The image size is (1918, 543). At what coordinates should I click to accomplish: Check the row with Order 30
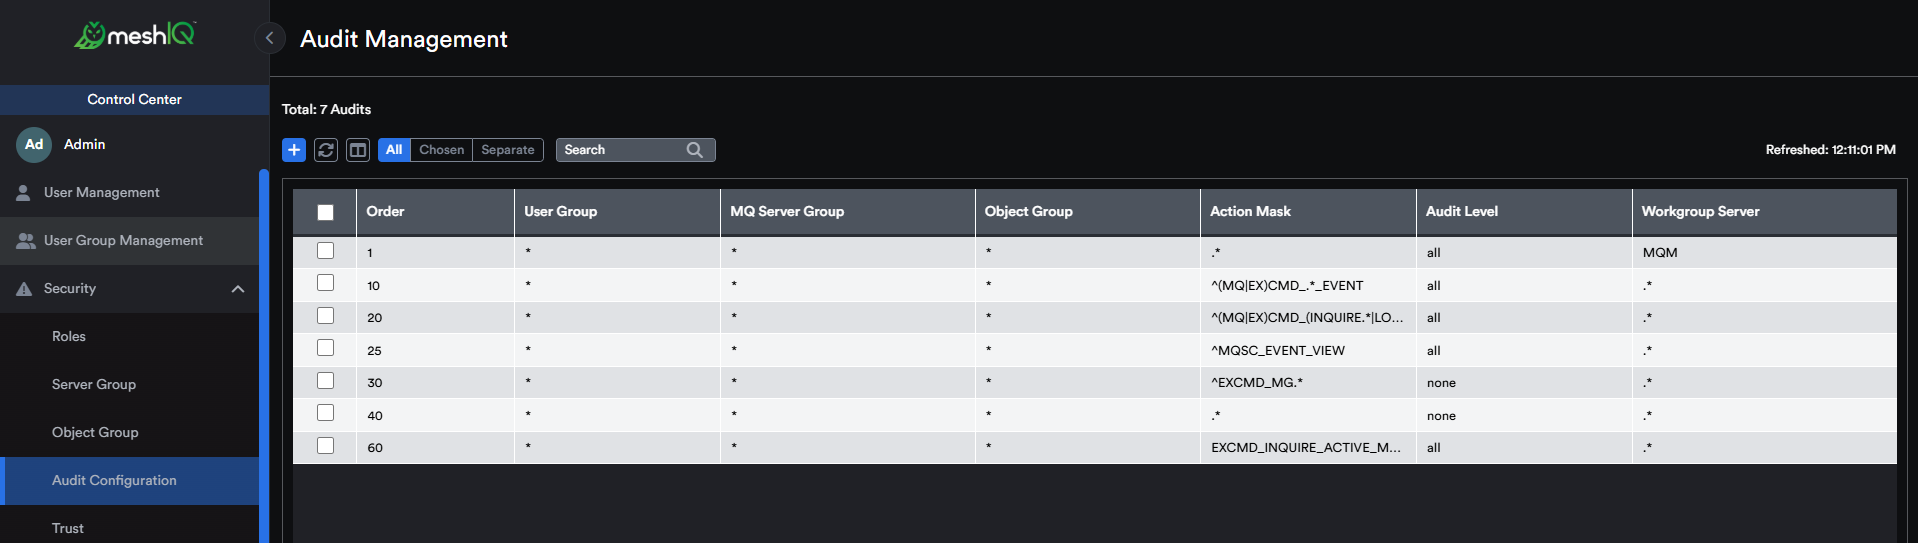(x=325, y=381)
